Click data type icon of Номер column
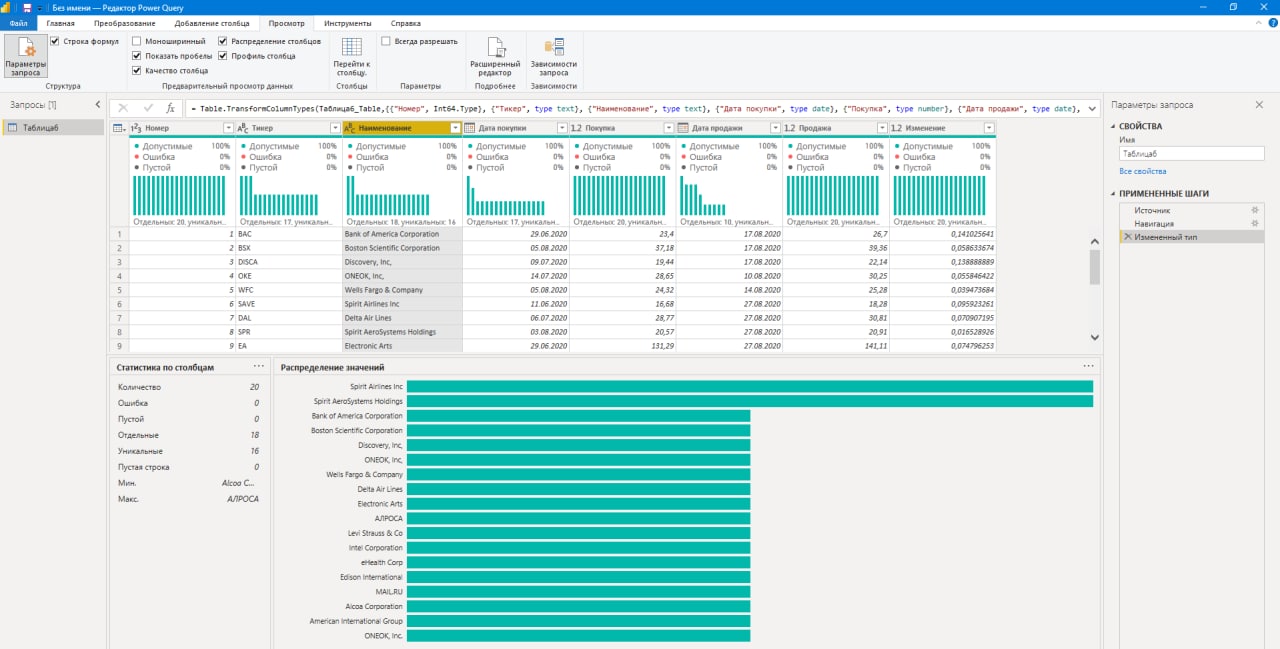The image size is (1280, 649). 137,128
